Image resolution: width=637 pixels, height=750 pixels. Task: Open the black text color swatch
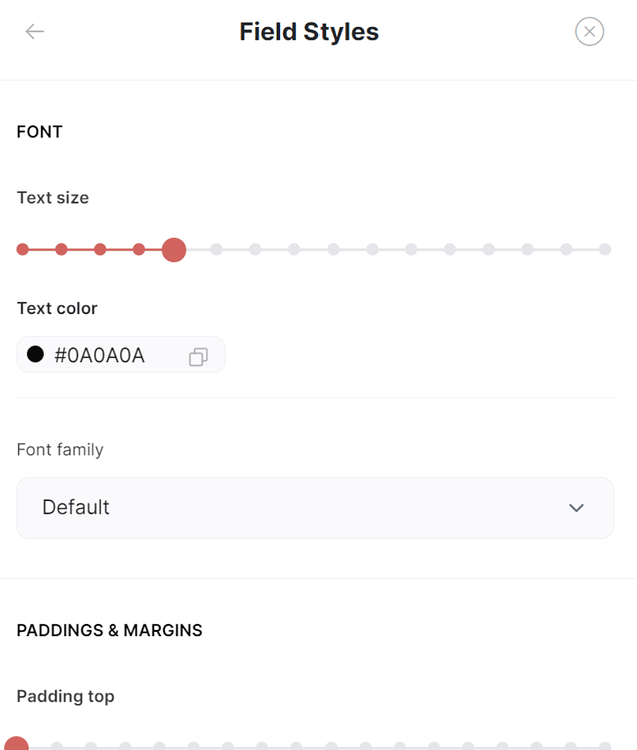[35, 354]
